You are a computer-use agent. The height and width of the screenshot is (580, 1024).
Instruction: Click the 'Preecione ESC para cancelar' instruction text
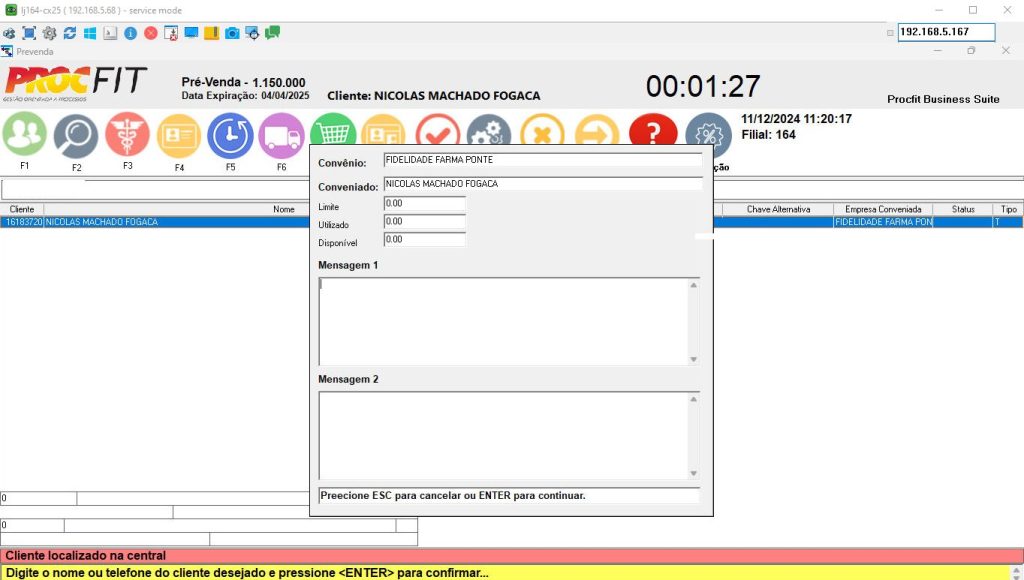click(x=453, y=496)
